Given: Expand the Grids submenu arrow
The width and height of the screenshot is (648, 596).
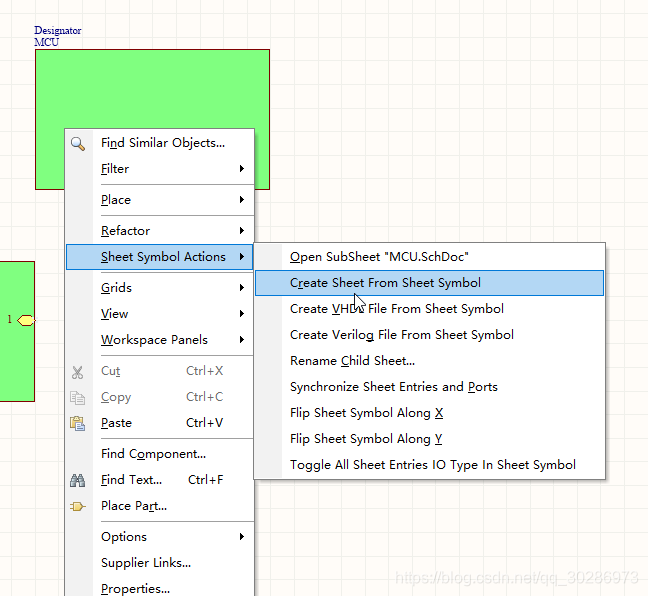Looking at the screenshot, I should tap(242, 288).
